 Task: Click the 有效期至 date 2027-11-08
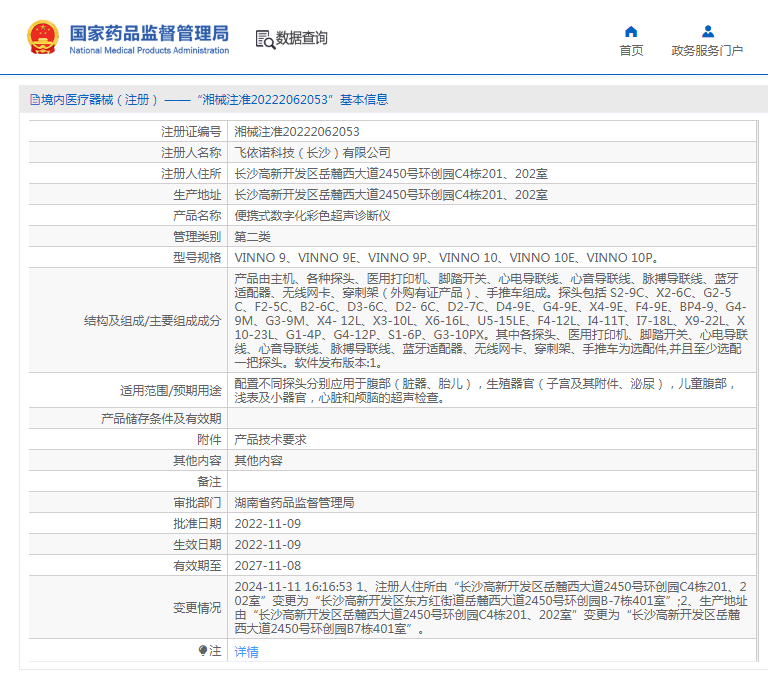267,565
